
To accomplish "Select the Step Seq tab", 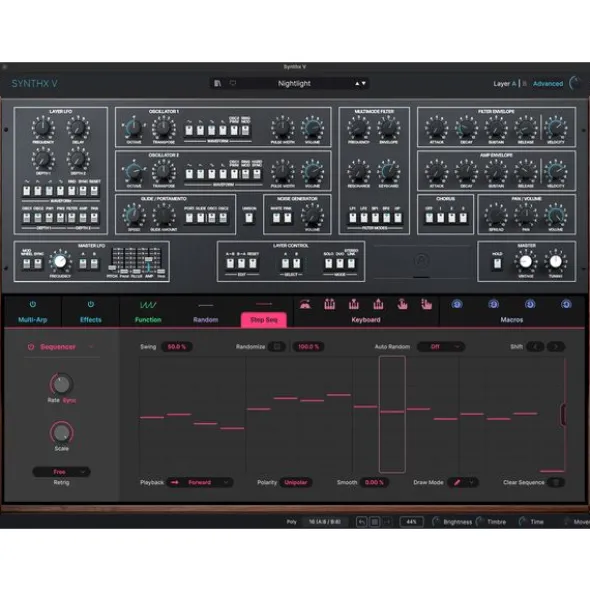I will (x=264, y=320).
